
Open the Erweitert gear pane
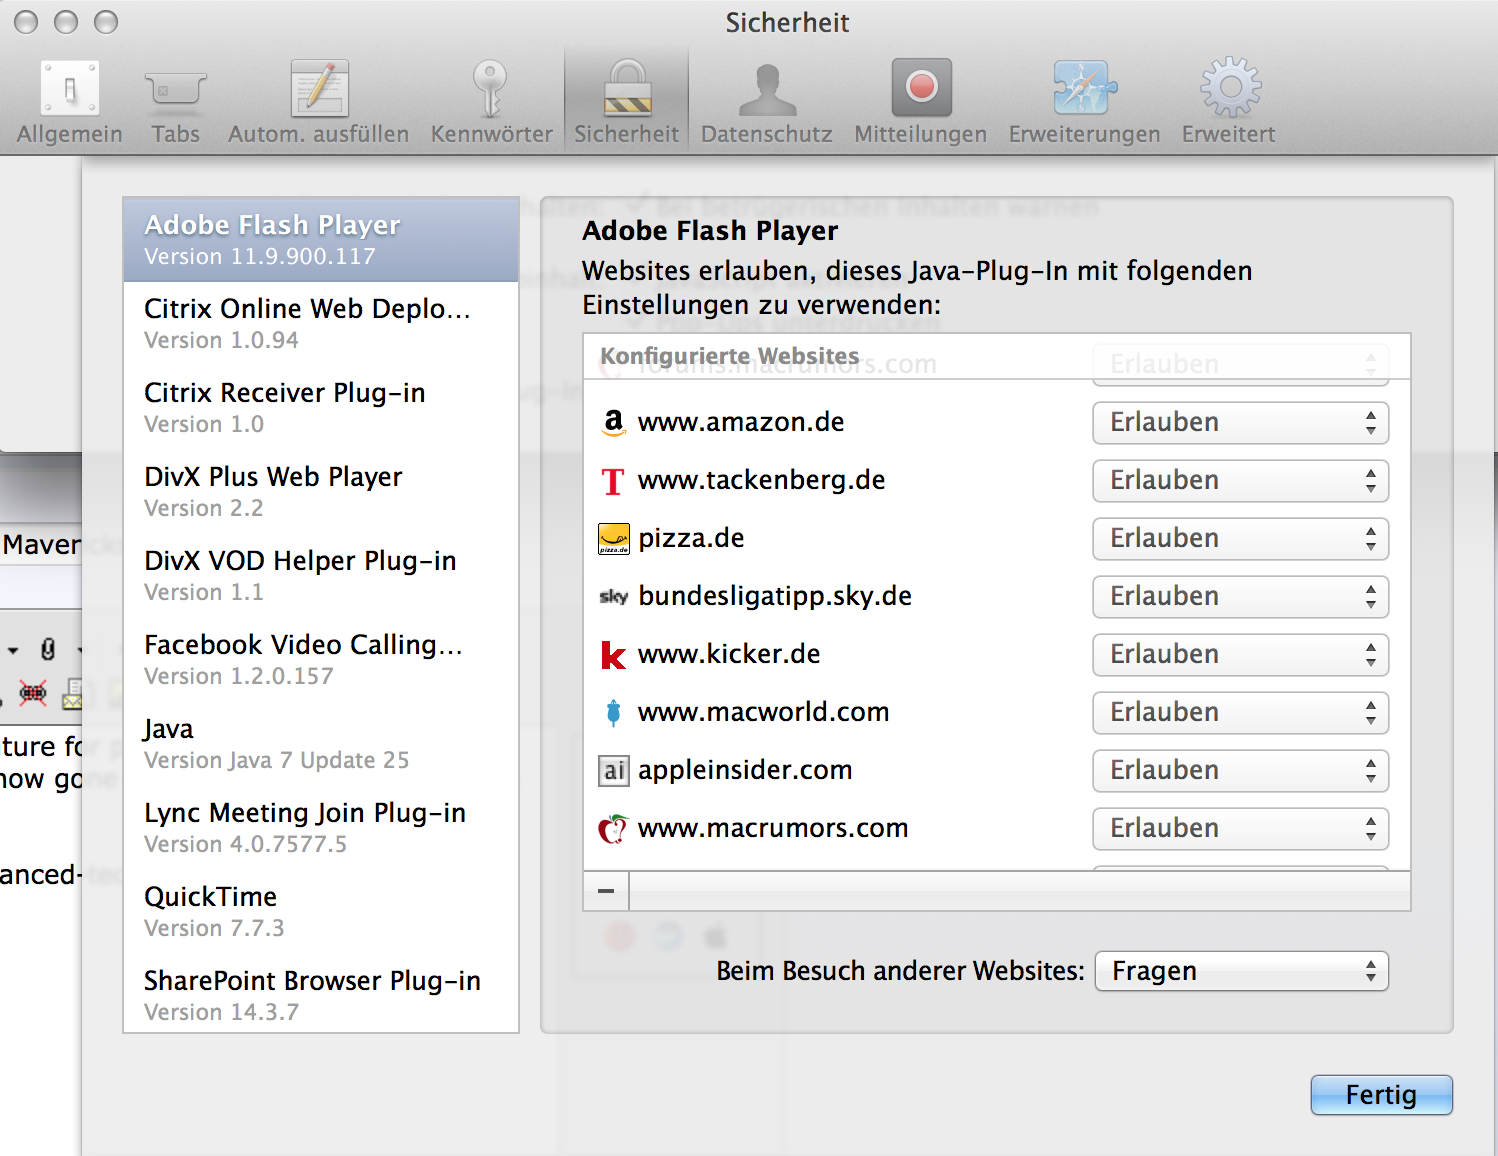click(1229, 102)
